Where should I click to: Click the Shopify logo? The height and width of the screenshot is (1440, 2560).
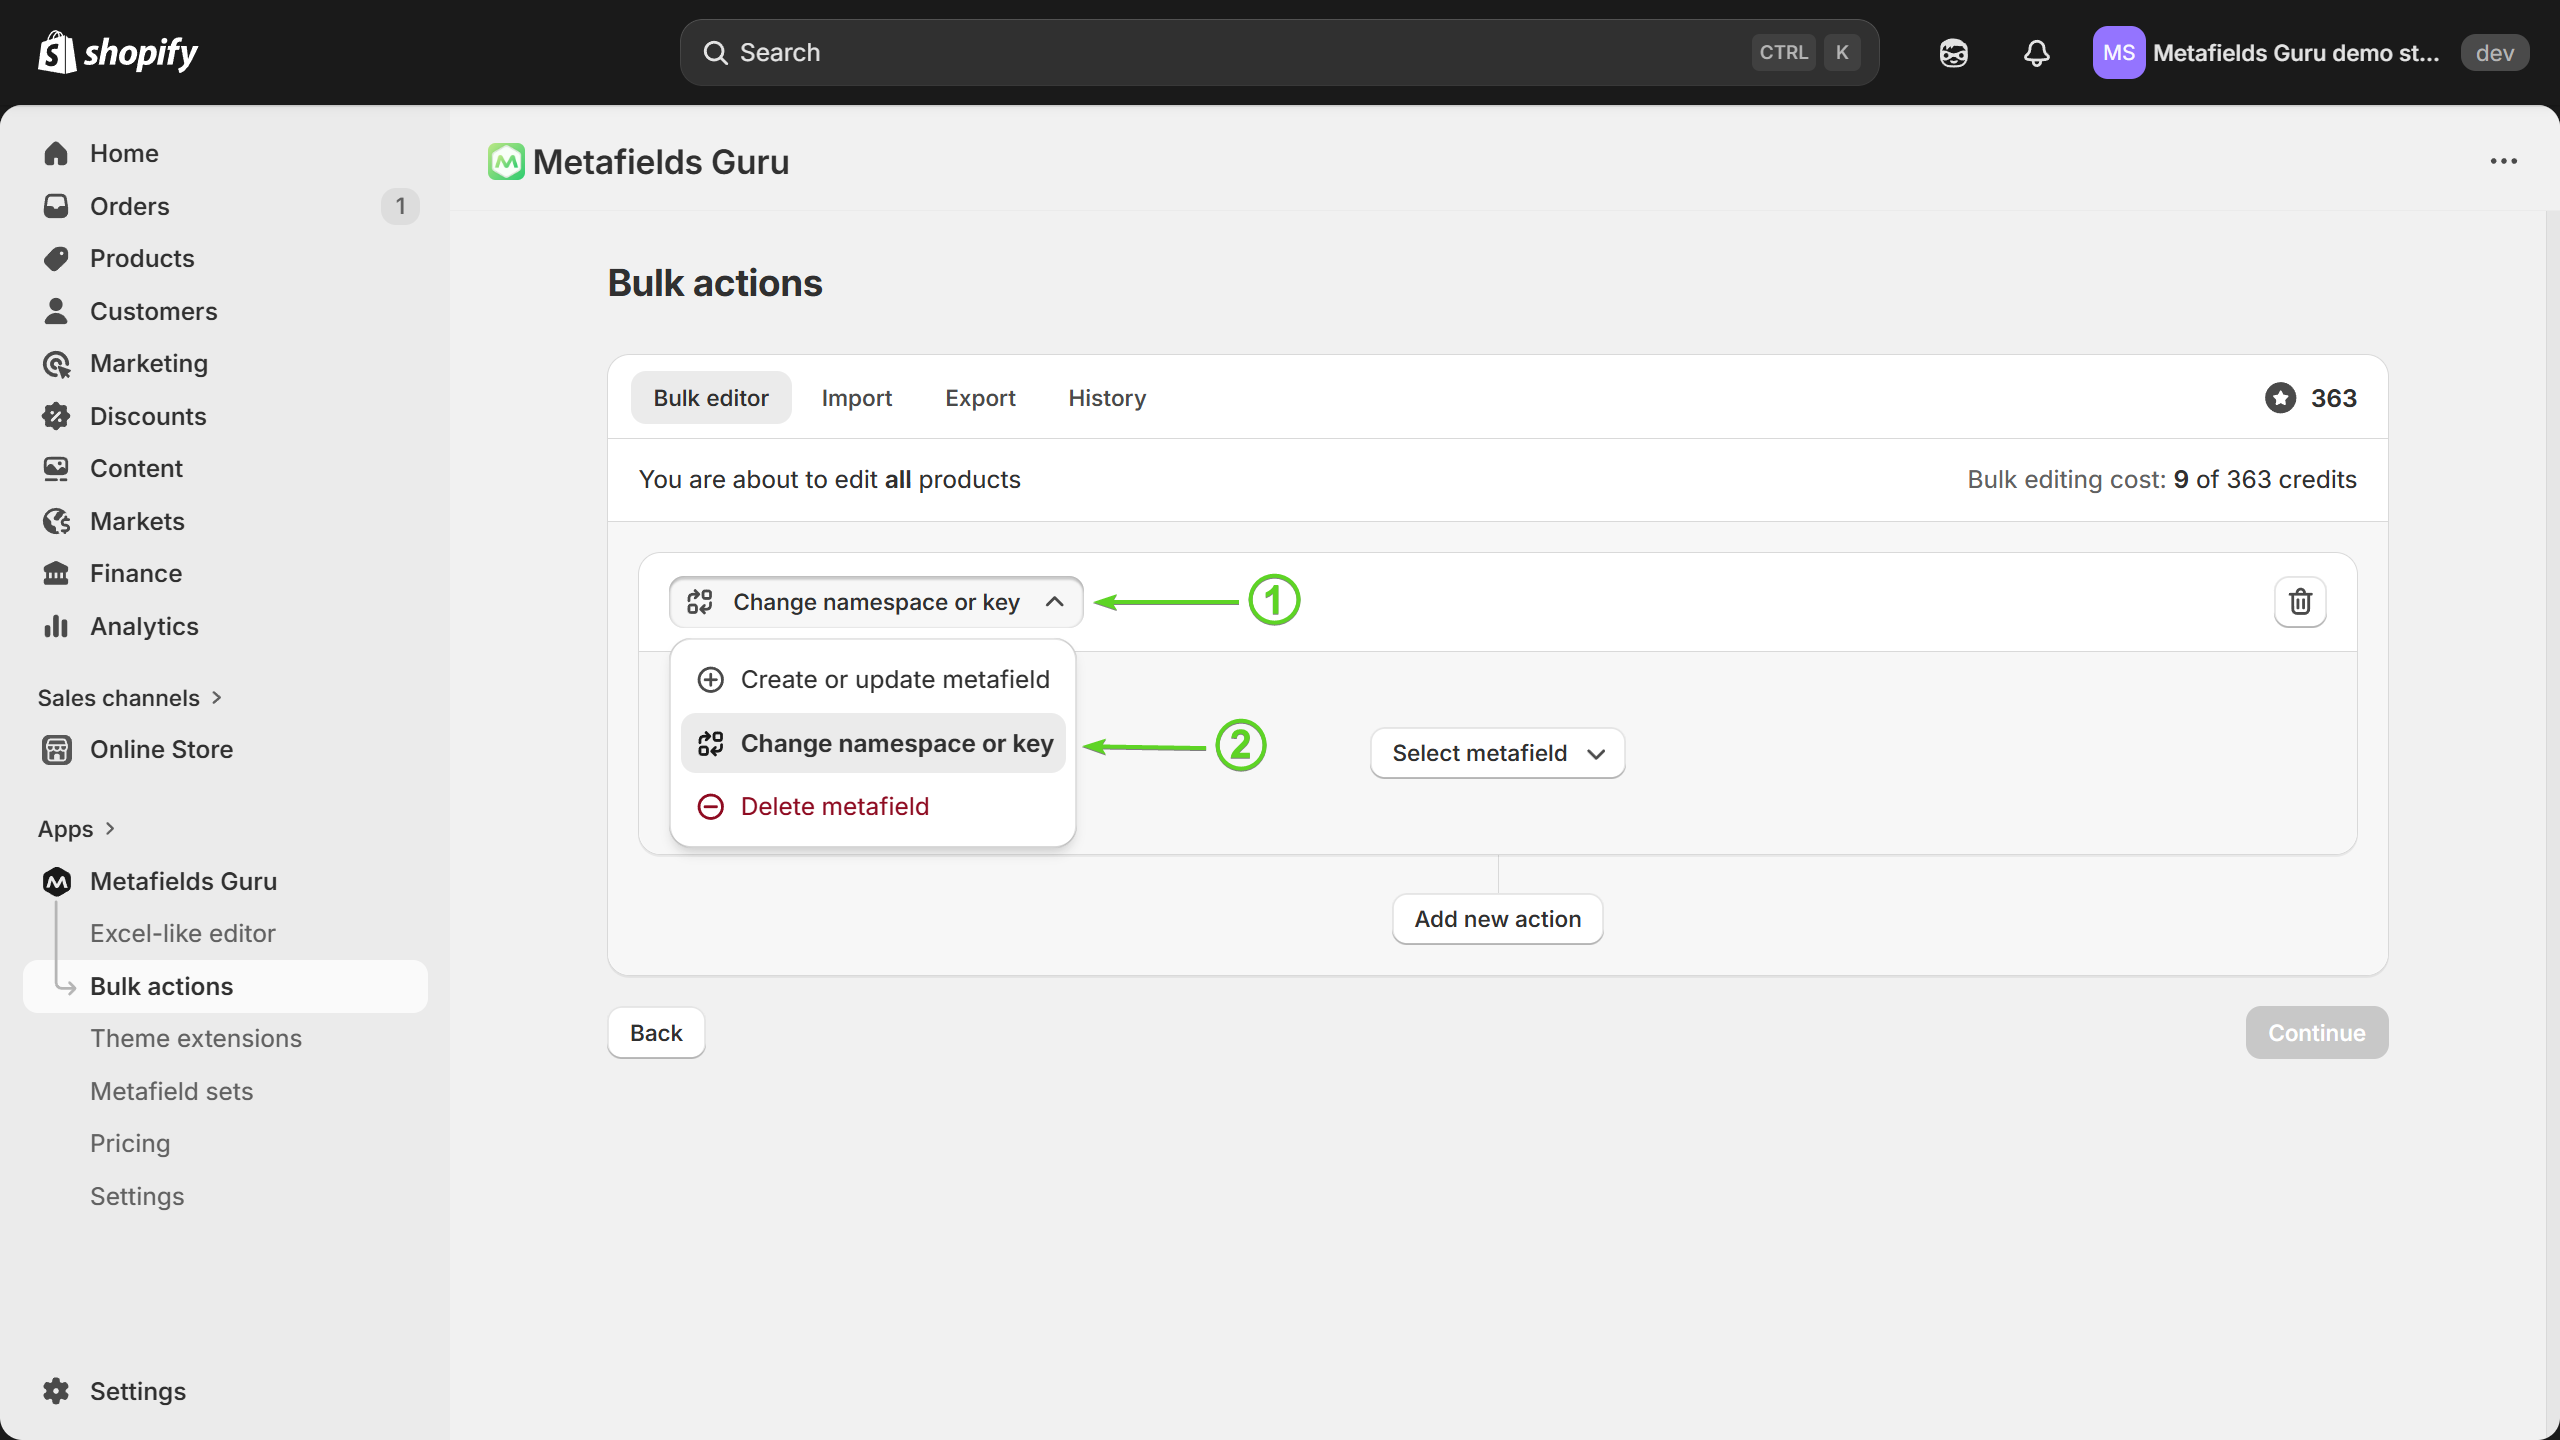pyautogui.click(x=118, y=52)
